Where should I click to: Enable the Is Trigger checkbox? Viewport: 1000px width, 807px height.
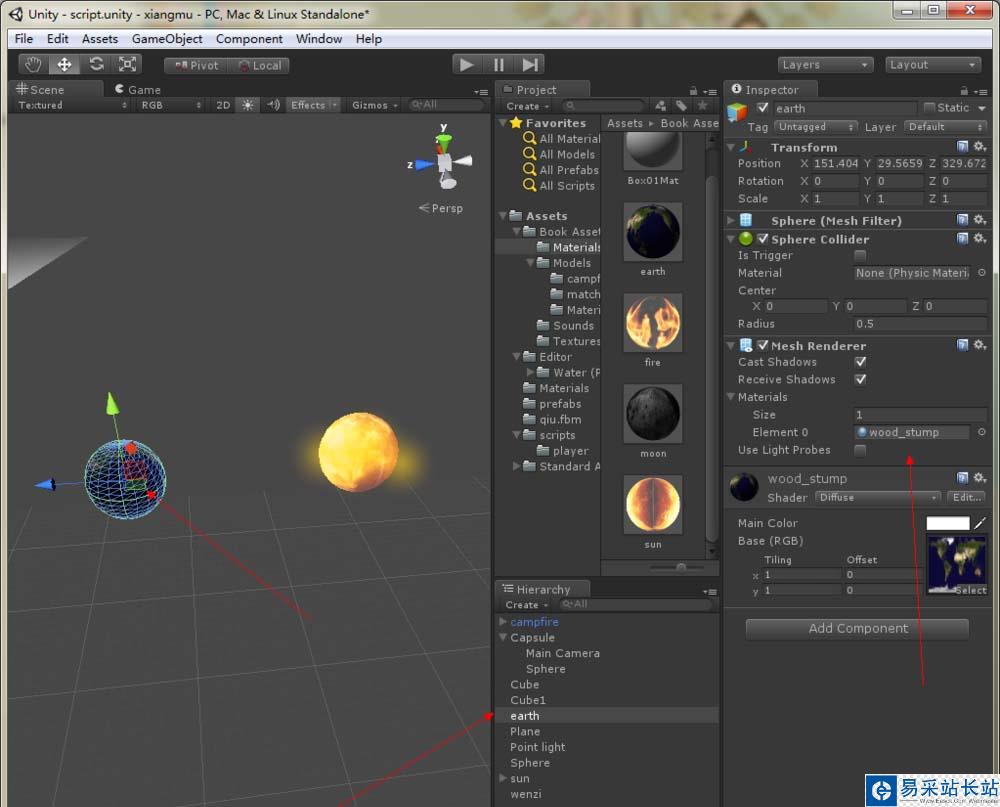pos(860,255)
